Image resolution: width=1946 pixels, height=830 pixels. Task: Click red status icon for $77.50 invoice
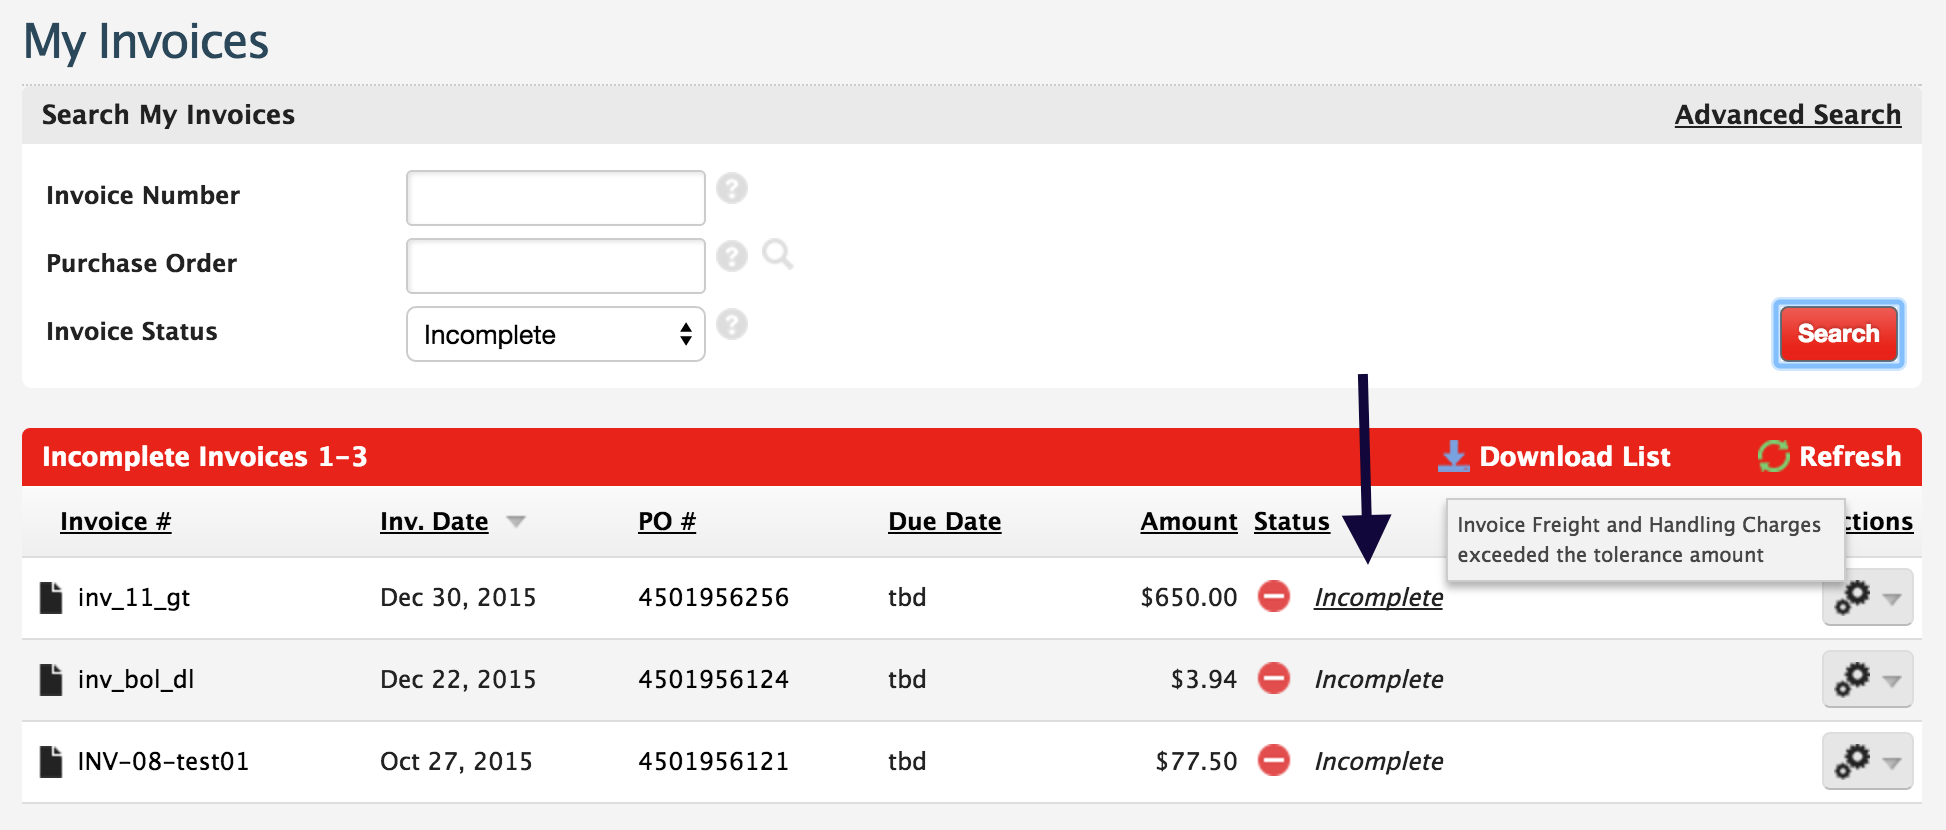[x=1273, y=760]
